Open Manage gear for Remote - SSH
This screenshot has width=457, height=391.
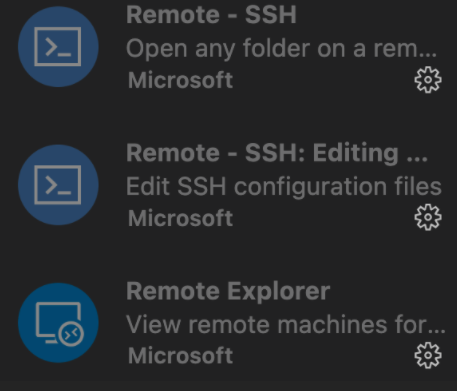click(428, 80)
